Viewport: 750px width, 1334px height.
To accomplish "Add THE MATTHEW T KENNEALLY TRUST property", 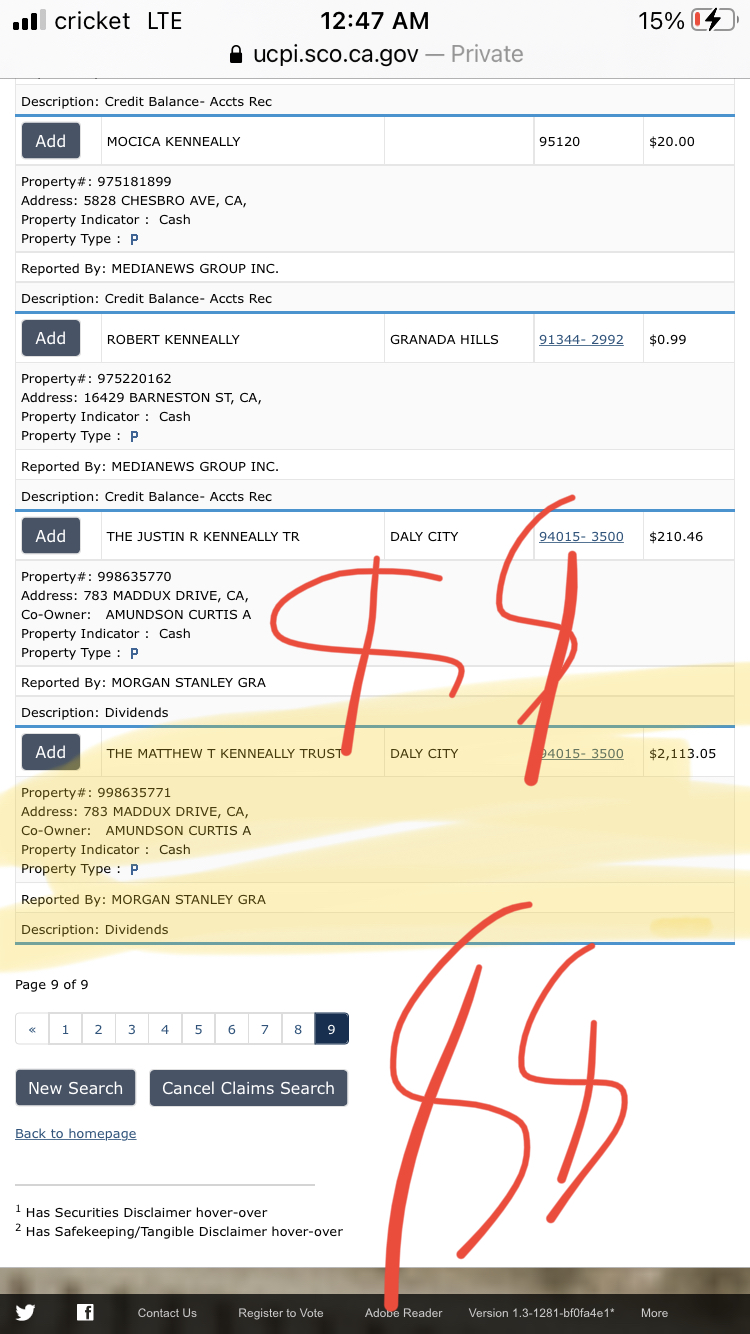I will click(x=51, y=752).
